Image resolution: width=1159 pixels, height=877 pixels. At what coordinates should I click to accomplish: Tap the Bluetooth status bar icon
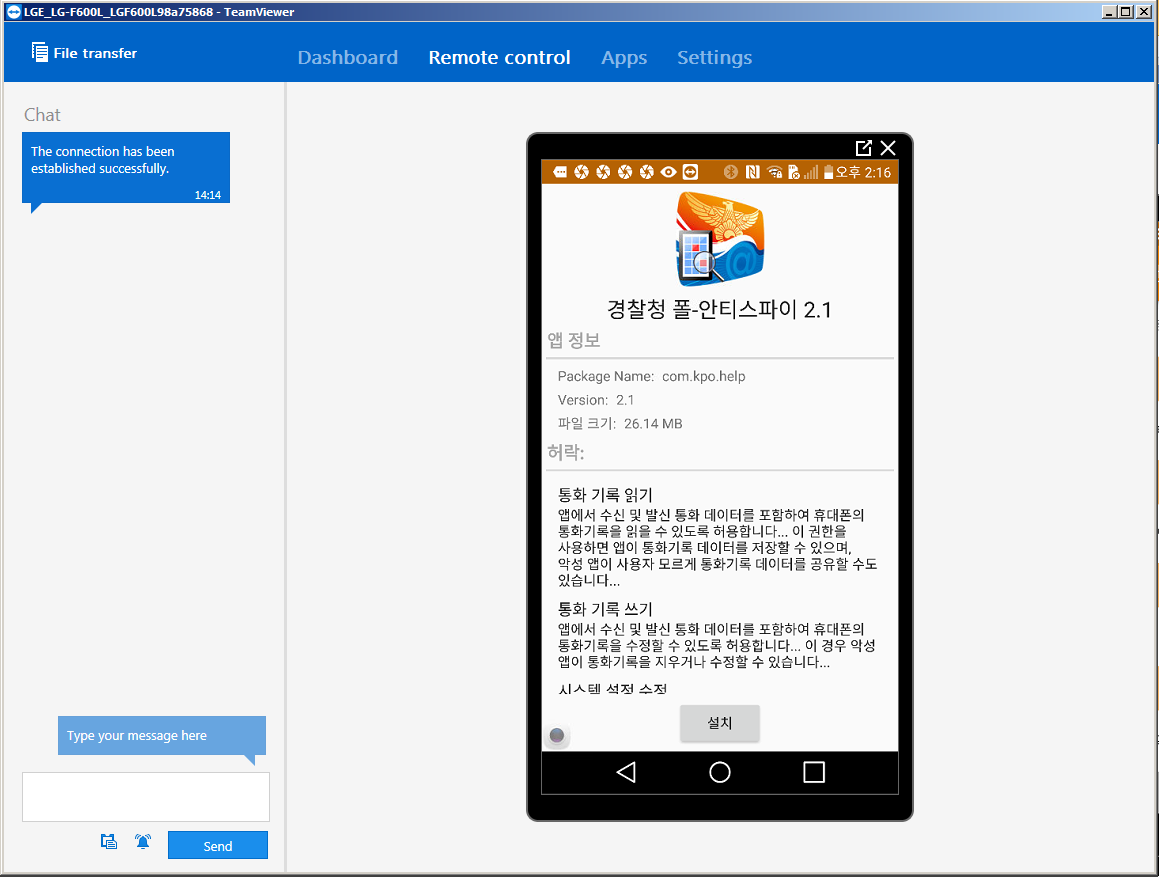click(x=730, y=172)
